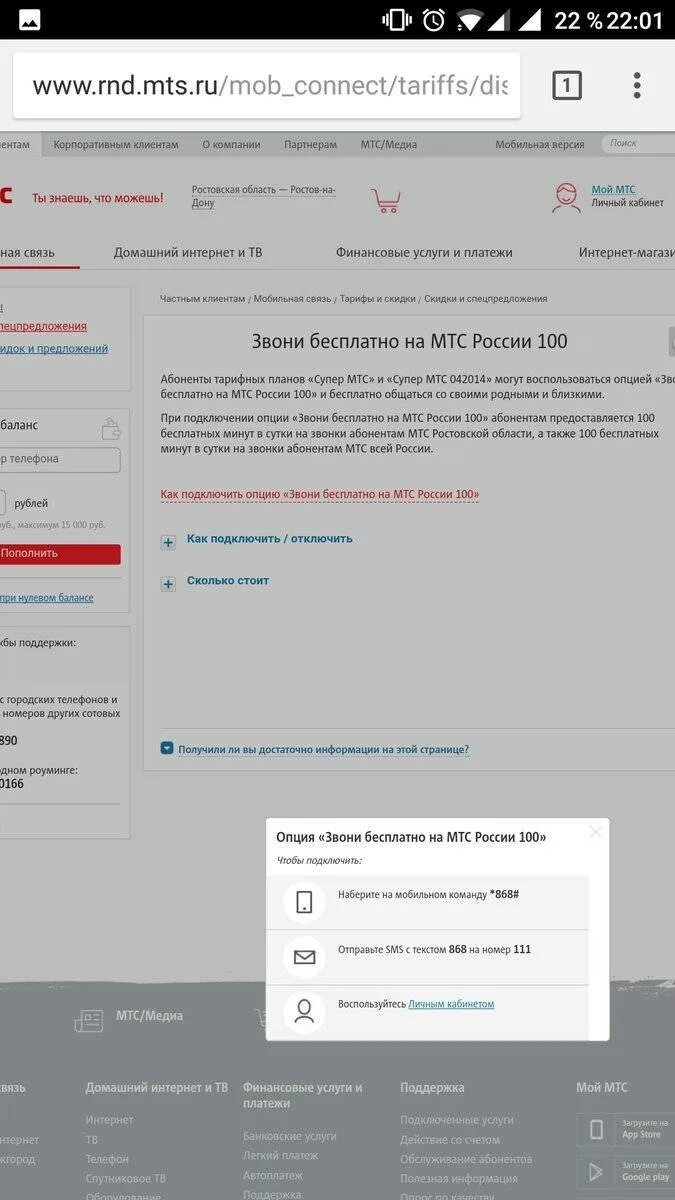675x1200 pixels.
Task: Click footer link Легкий платеж
Action: tap(280, 1155)
